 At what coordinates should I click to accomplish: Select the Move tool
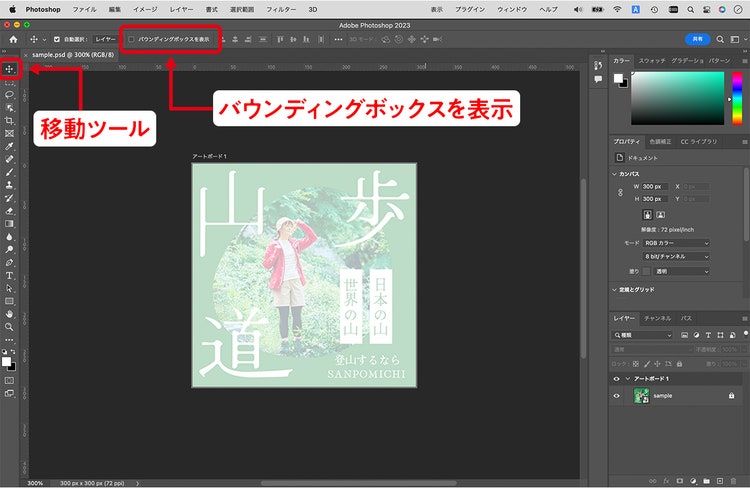click(x=9, y=69)
